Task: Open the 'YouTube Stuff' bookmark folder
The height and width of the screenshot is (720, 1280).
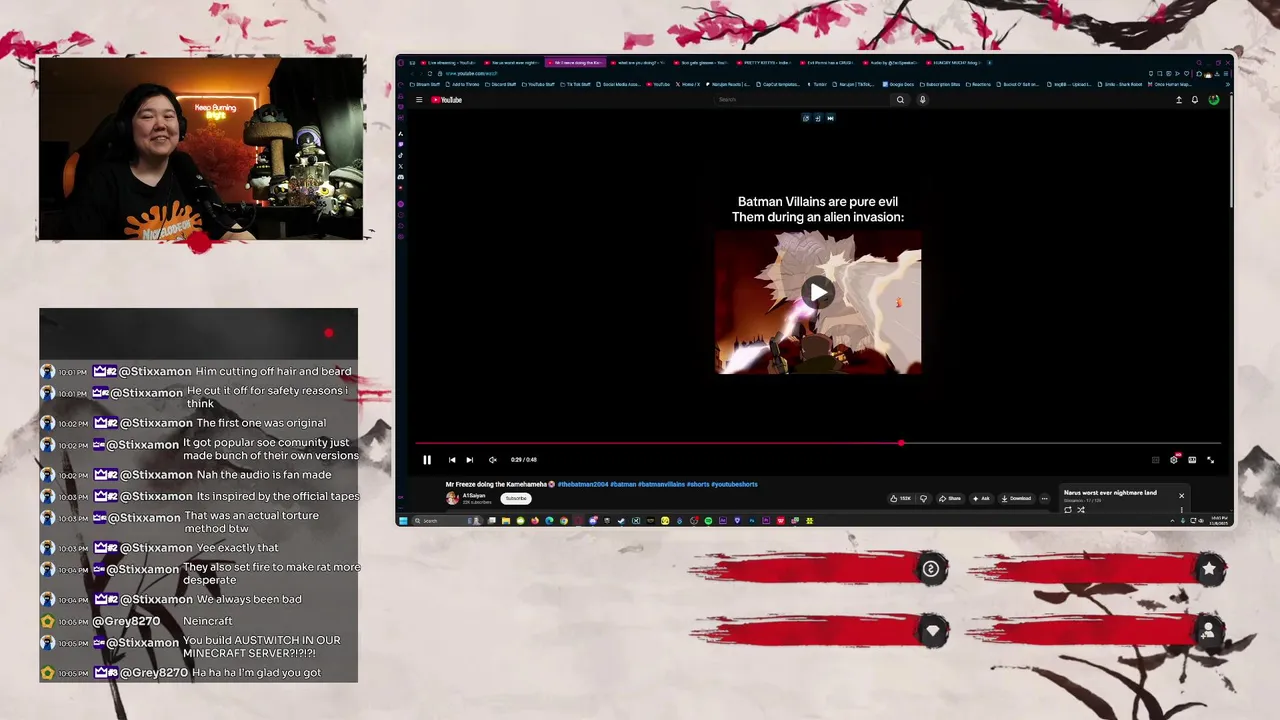Action: click(x=537, y=84)
